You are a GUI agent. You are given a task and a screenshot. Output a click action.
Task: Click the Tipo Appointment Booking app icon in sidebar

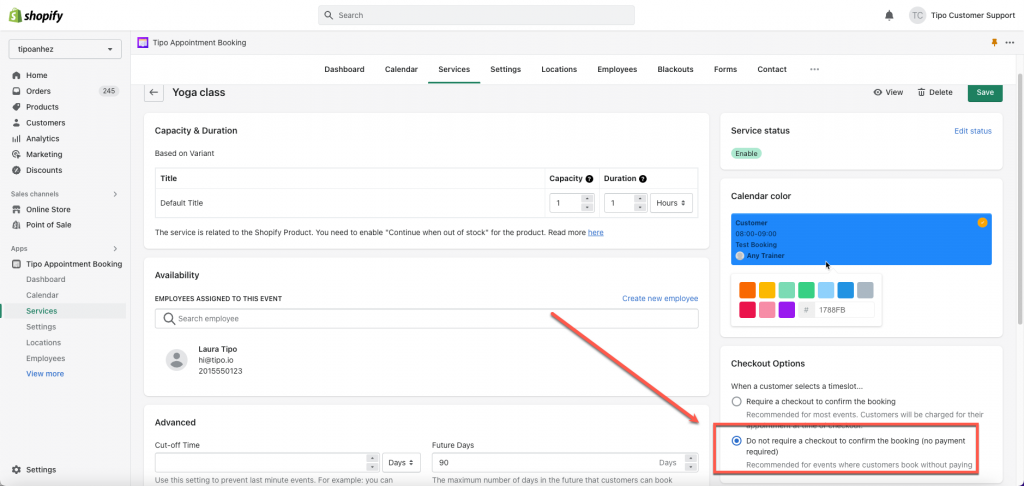click(x=16, y=264)
